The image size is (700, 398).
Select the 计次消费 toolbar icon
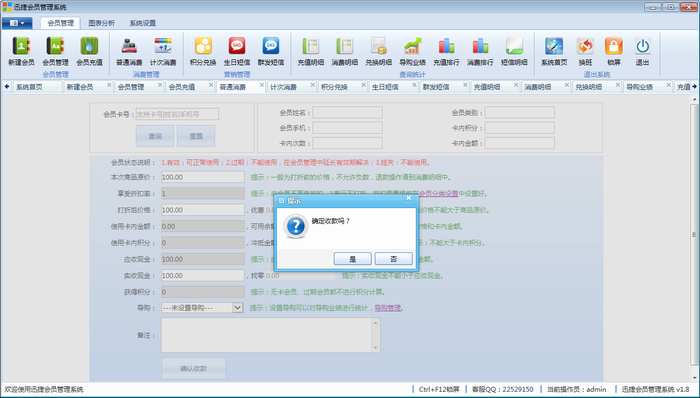pos(163,51)
